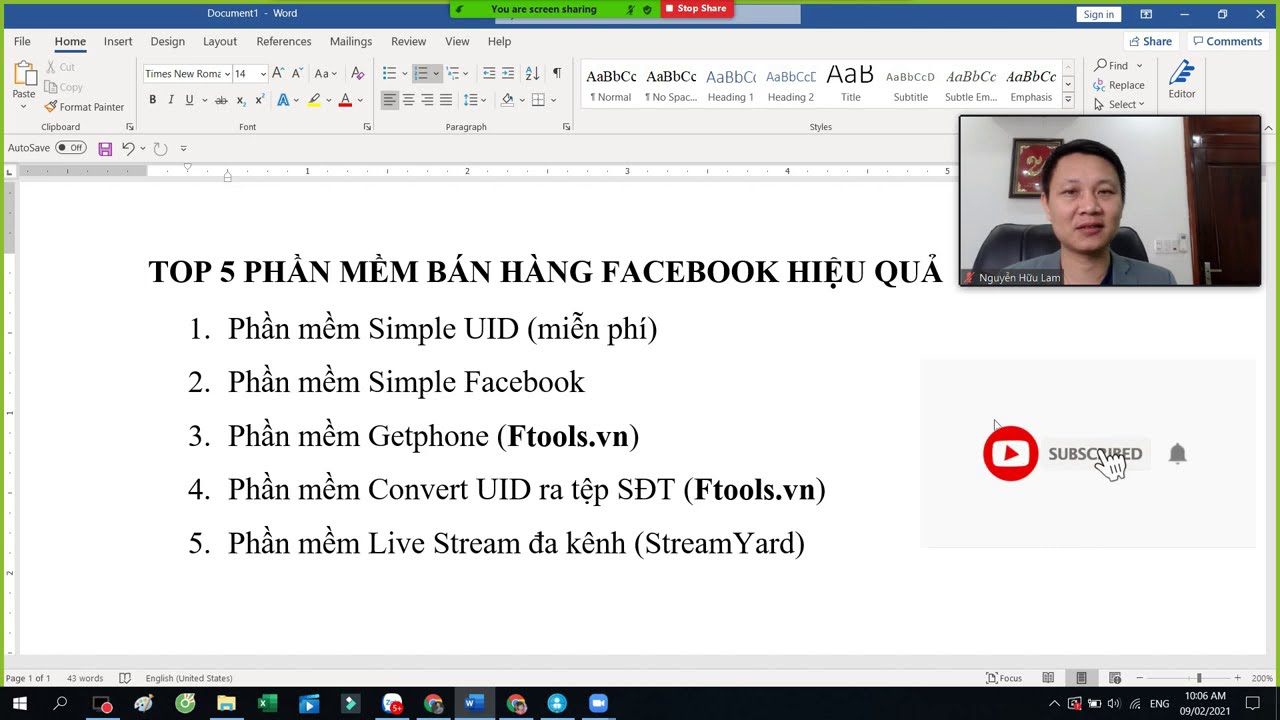Viewport: 1280px width, 720px height.
Task: Apply Subscript formatting
Action: point(241,100)
